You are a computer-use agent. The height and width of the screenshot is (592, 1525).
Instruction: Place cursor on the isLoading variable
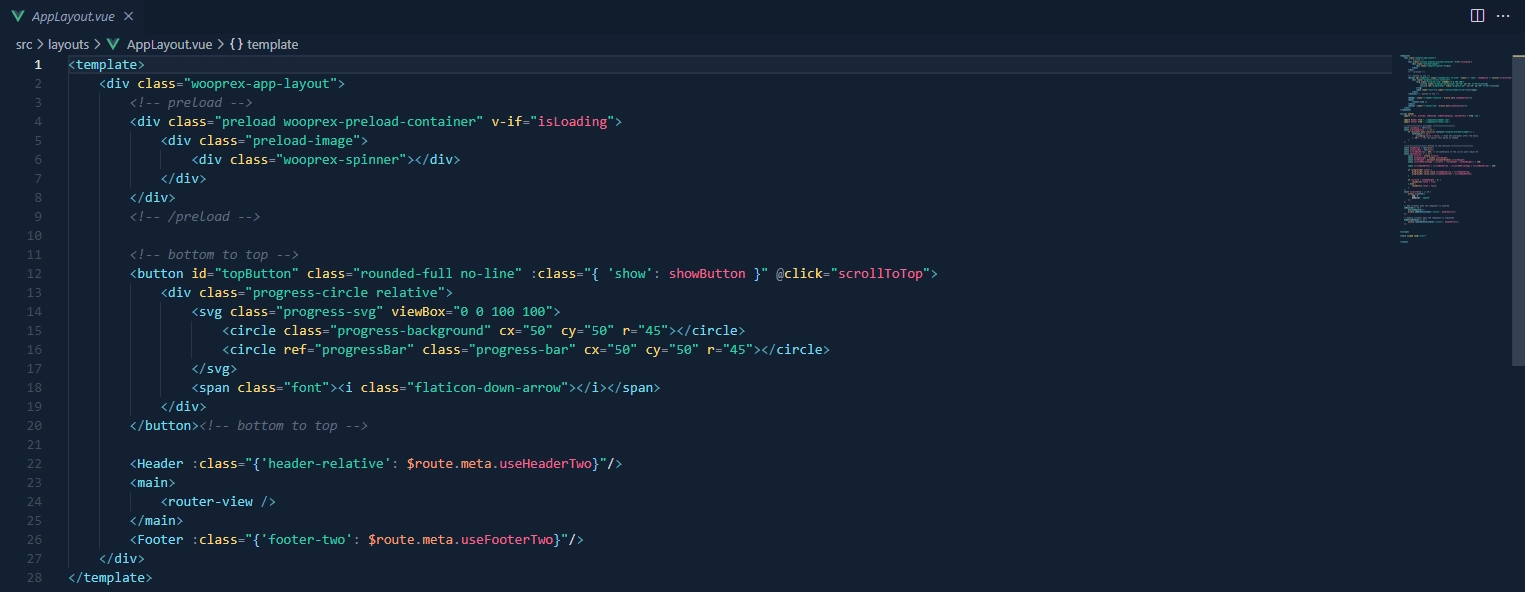575,121
